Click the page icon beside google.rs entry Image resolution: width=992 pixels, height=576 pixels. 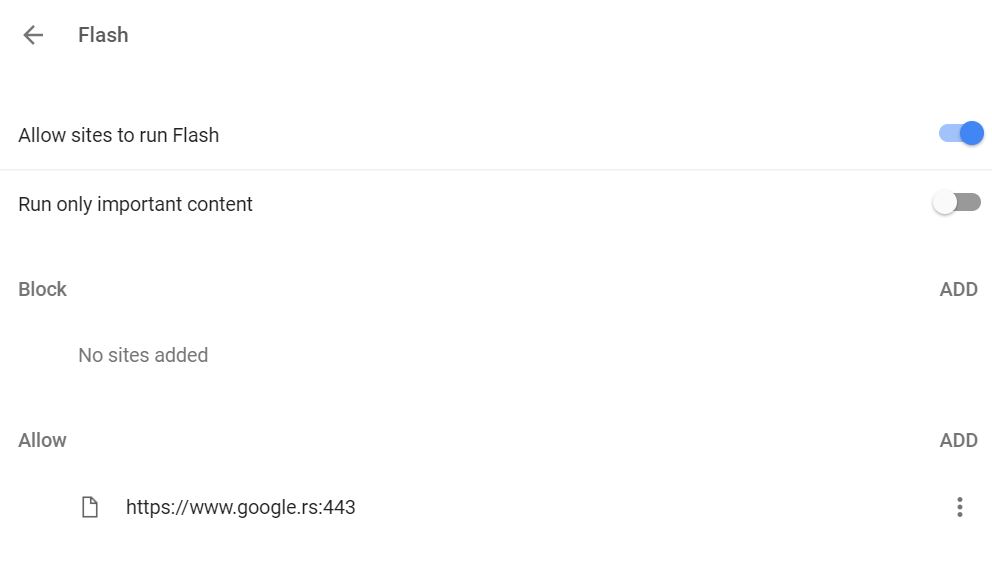[90, 507]
